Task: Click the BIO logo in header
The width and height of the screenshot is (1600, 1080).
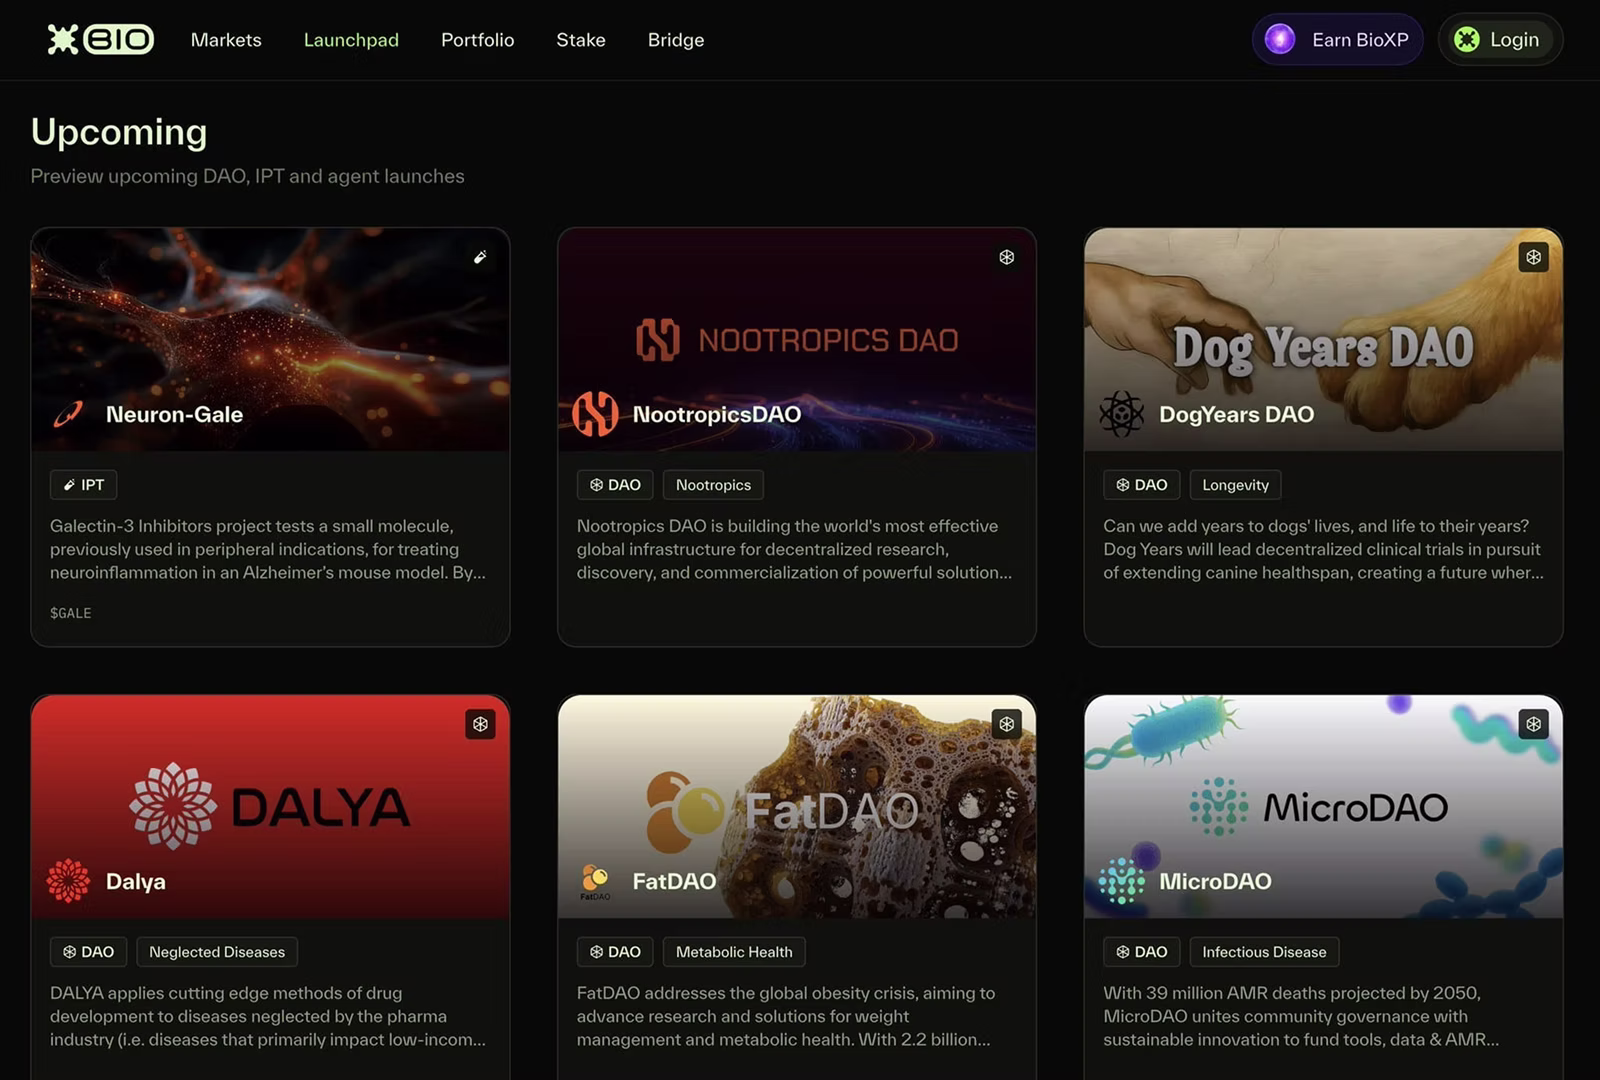Action: click(100, 39)
